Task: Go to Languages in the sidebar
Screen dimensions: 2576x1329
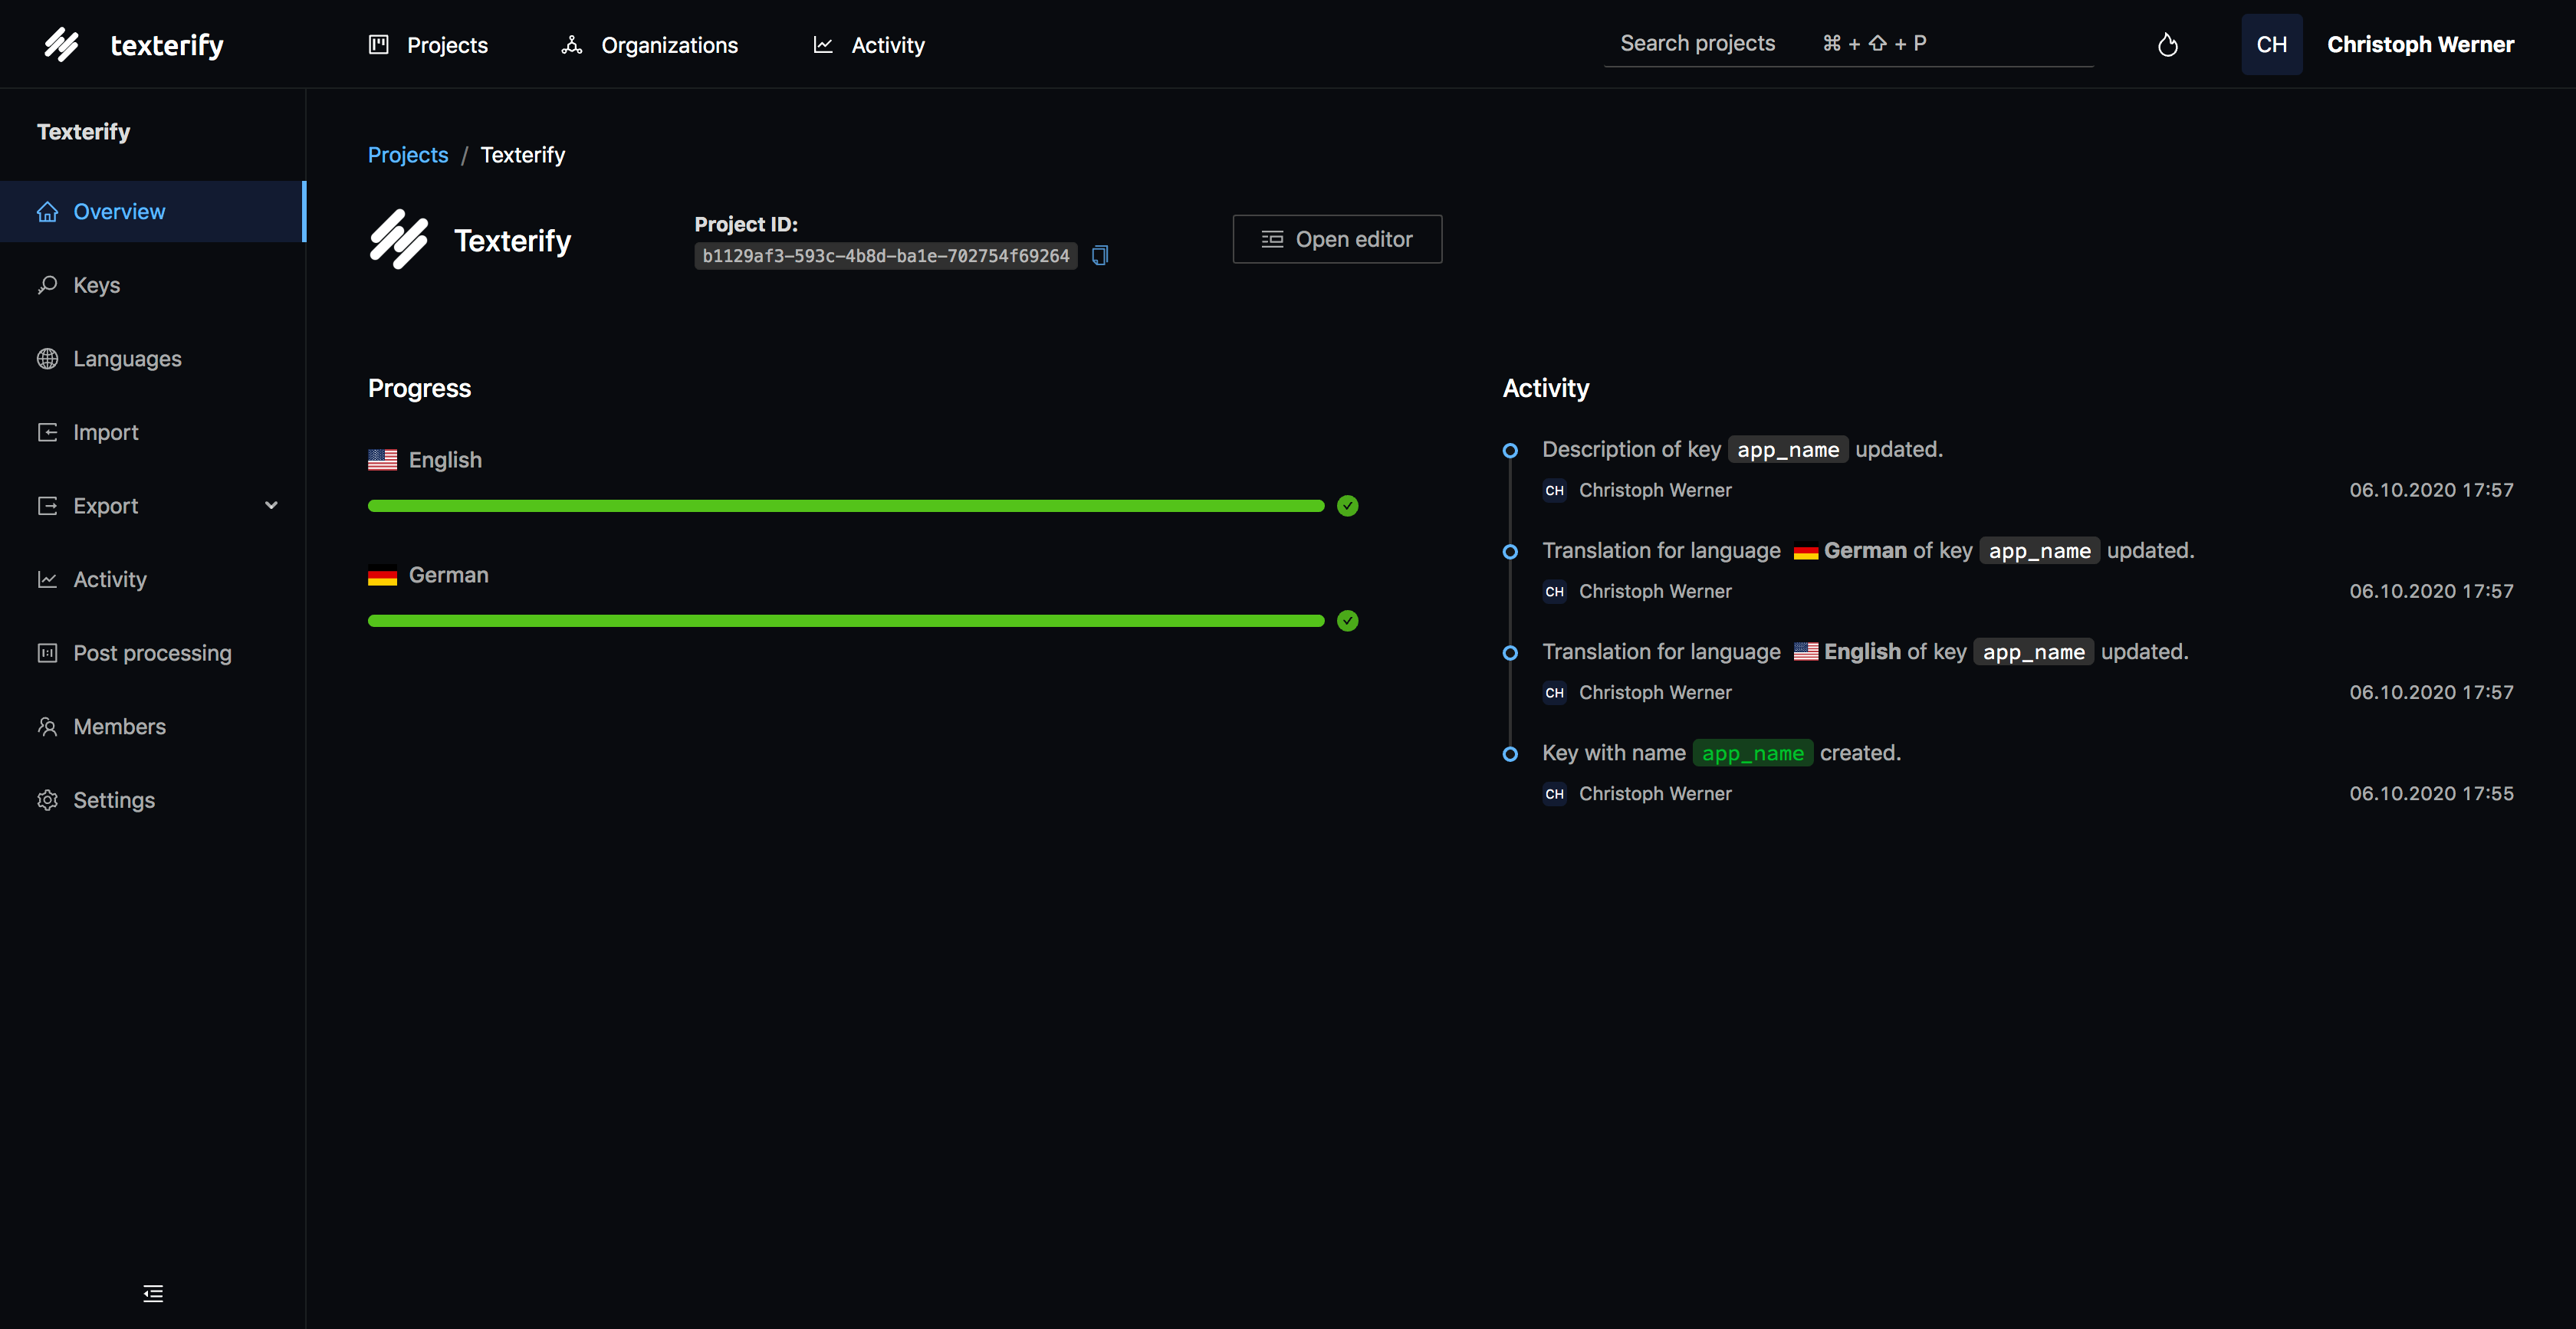Action: (127, 359)
